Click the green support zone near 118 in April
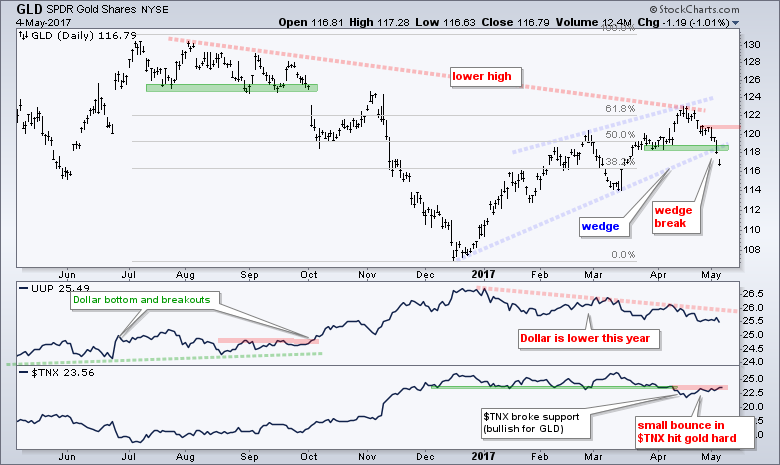Viewport: 780px width, 465px height. click(686, 148)
